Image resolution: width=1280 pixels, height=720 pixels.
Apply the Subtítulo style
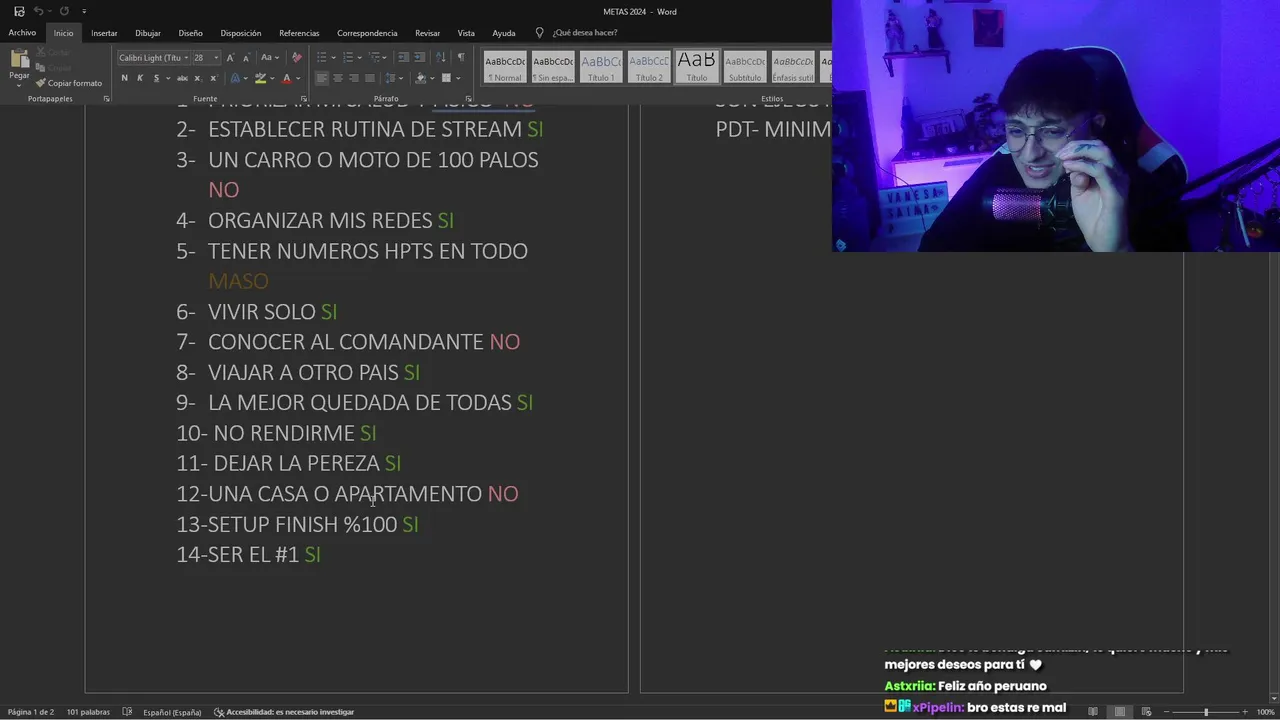point(745,67)
